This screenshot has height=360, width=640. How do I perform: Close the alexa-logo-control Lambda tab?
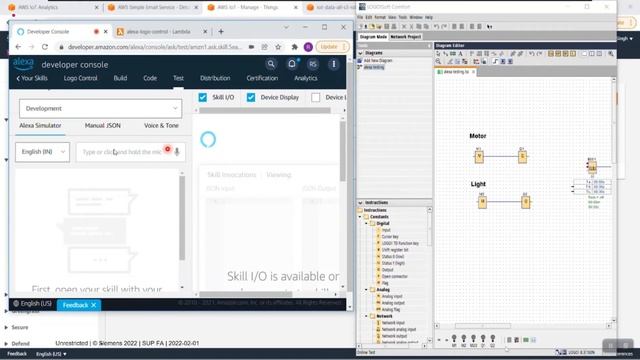(x=205, y=31)
